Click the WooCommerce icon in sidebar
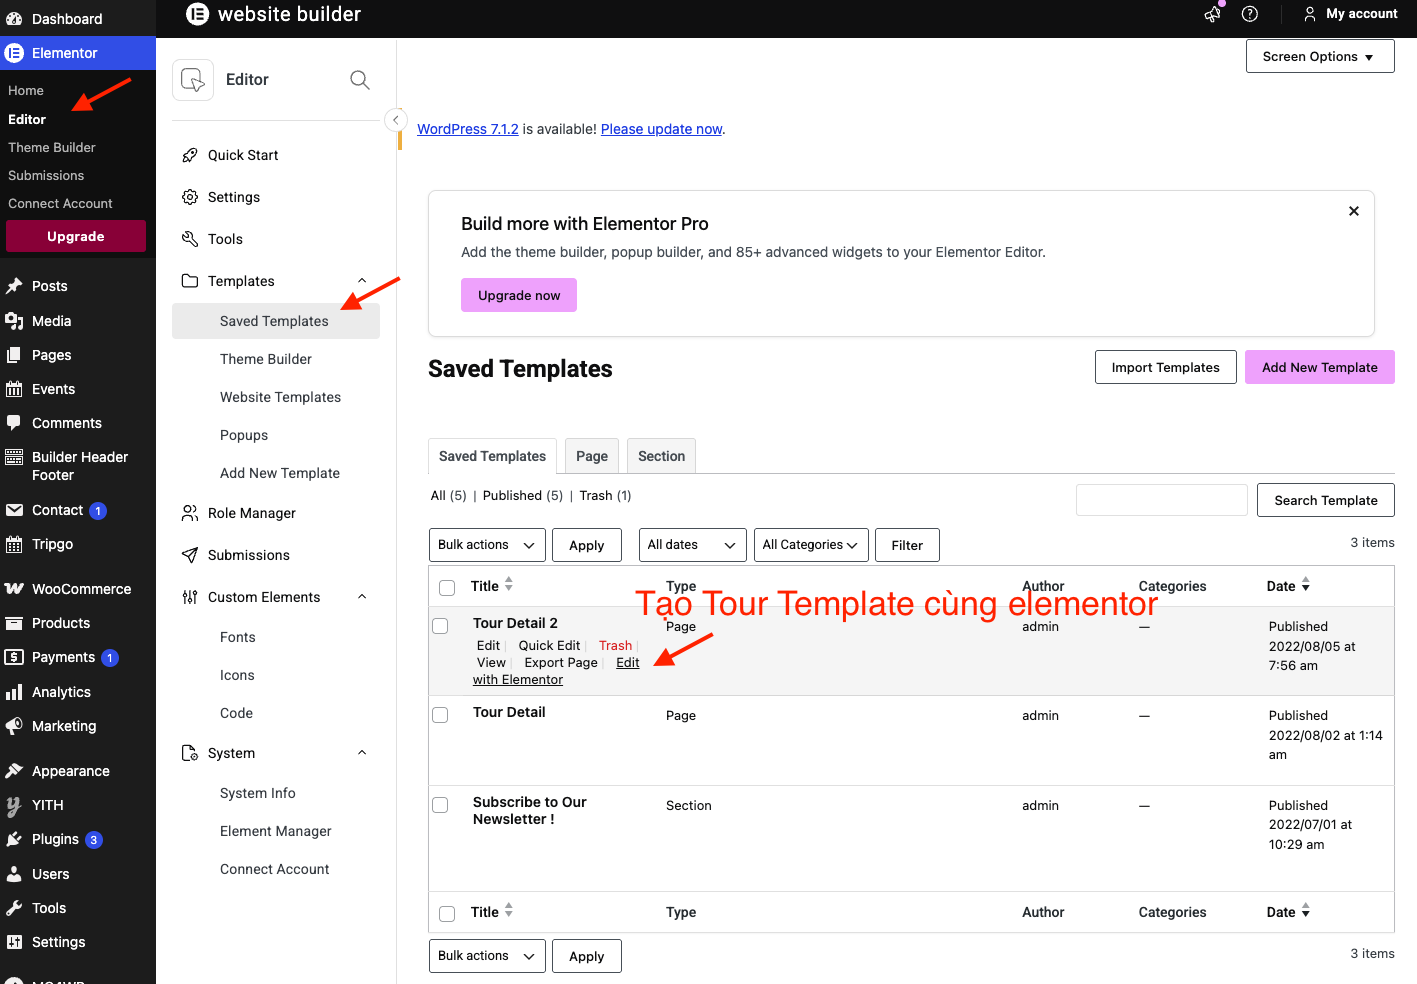 (14, 589)
